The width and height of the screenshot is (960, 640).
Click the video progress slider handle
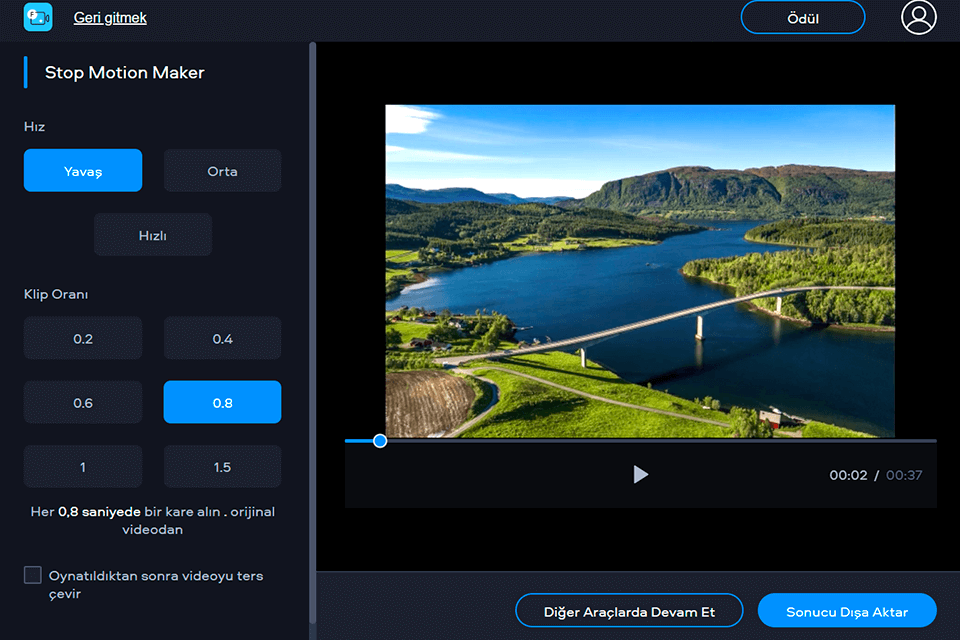[x=380, y=440]
